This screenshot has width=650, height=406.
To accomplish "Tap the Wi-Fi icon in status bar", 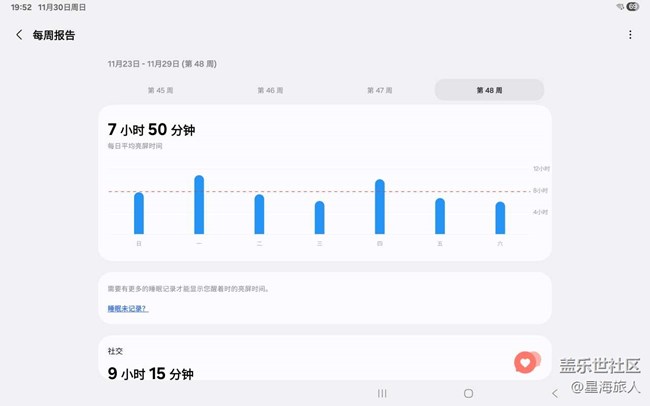I will coord(620,7).
